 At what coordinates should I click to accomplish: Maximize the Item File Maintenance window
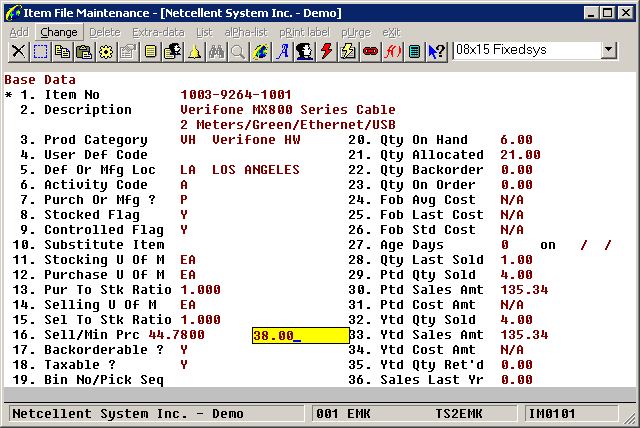click(x=608, y=13)
